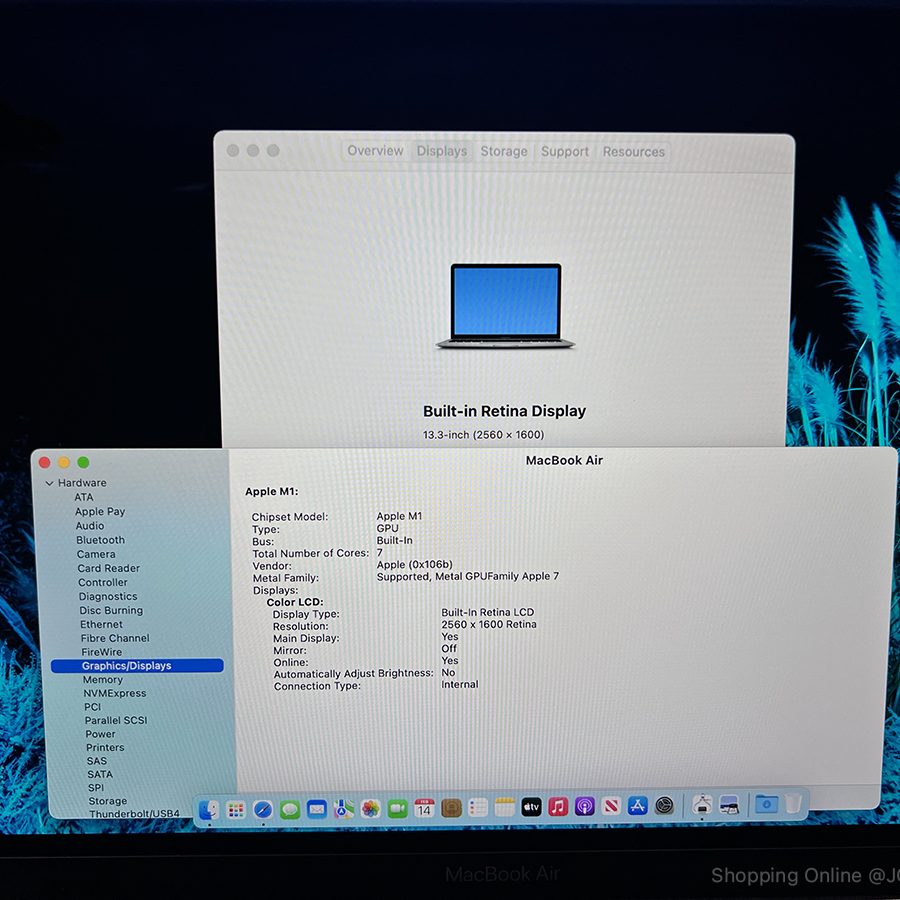Launch the Notes app in the Dock
This screenshot has height=900, width=900.
[505, 808]
